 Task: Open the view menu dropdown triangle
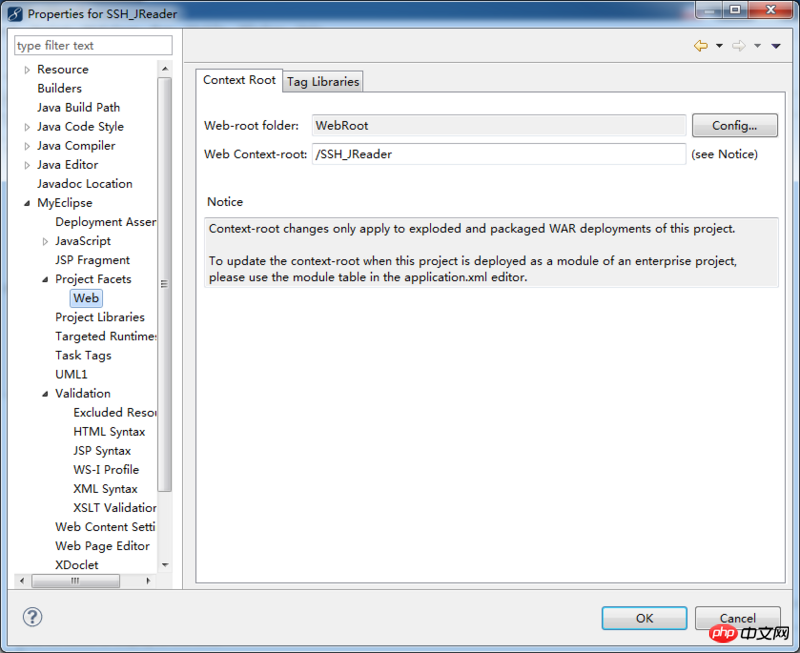tap(776, 46)
